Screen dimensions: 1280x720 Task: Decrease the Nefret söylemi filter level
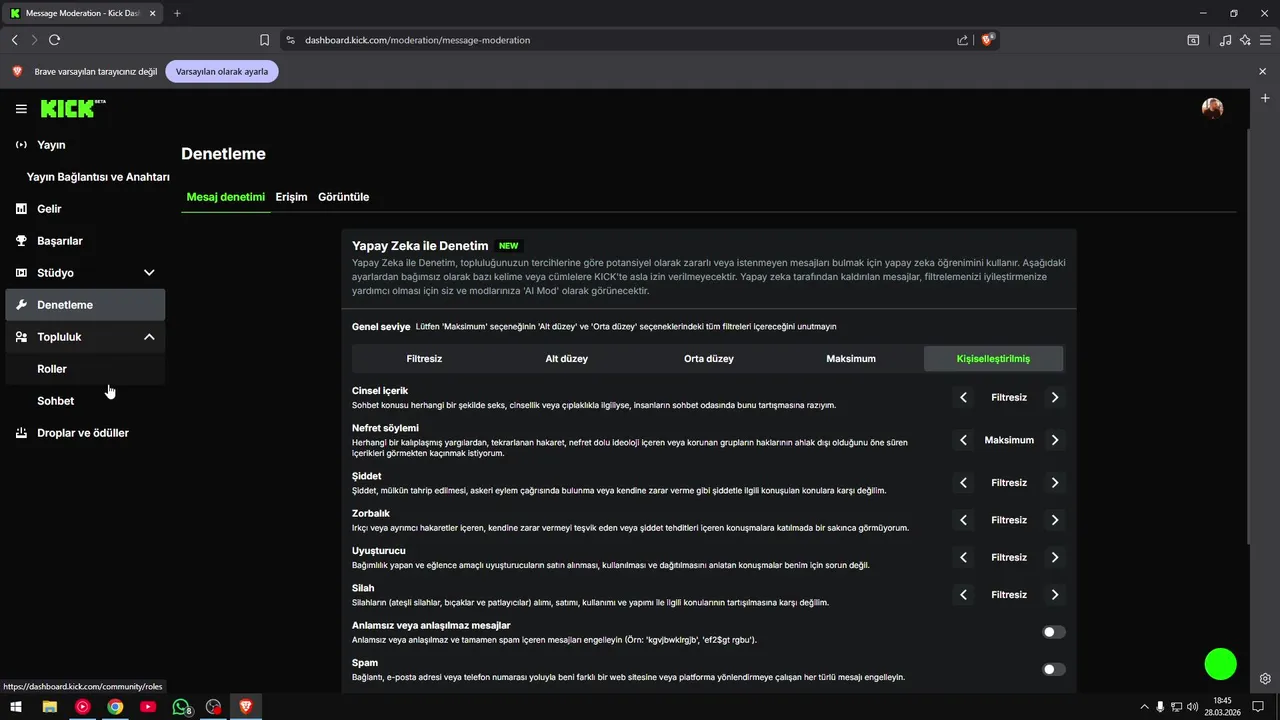(x=963, y=440)
